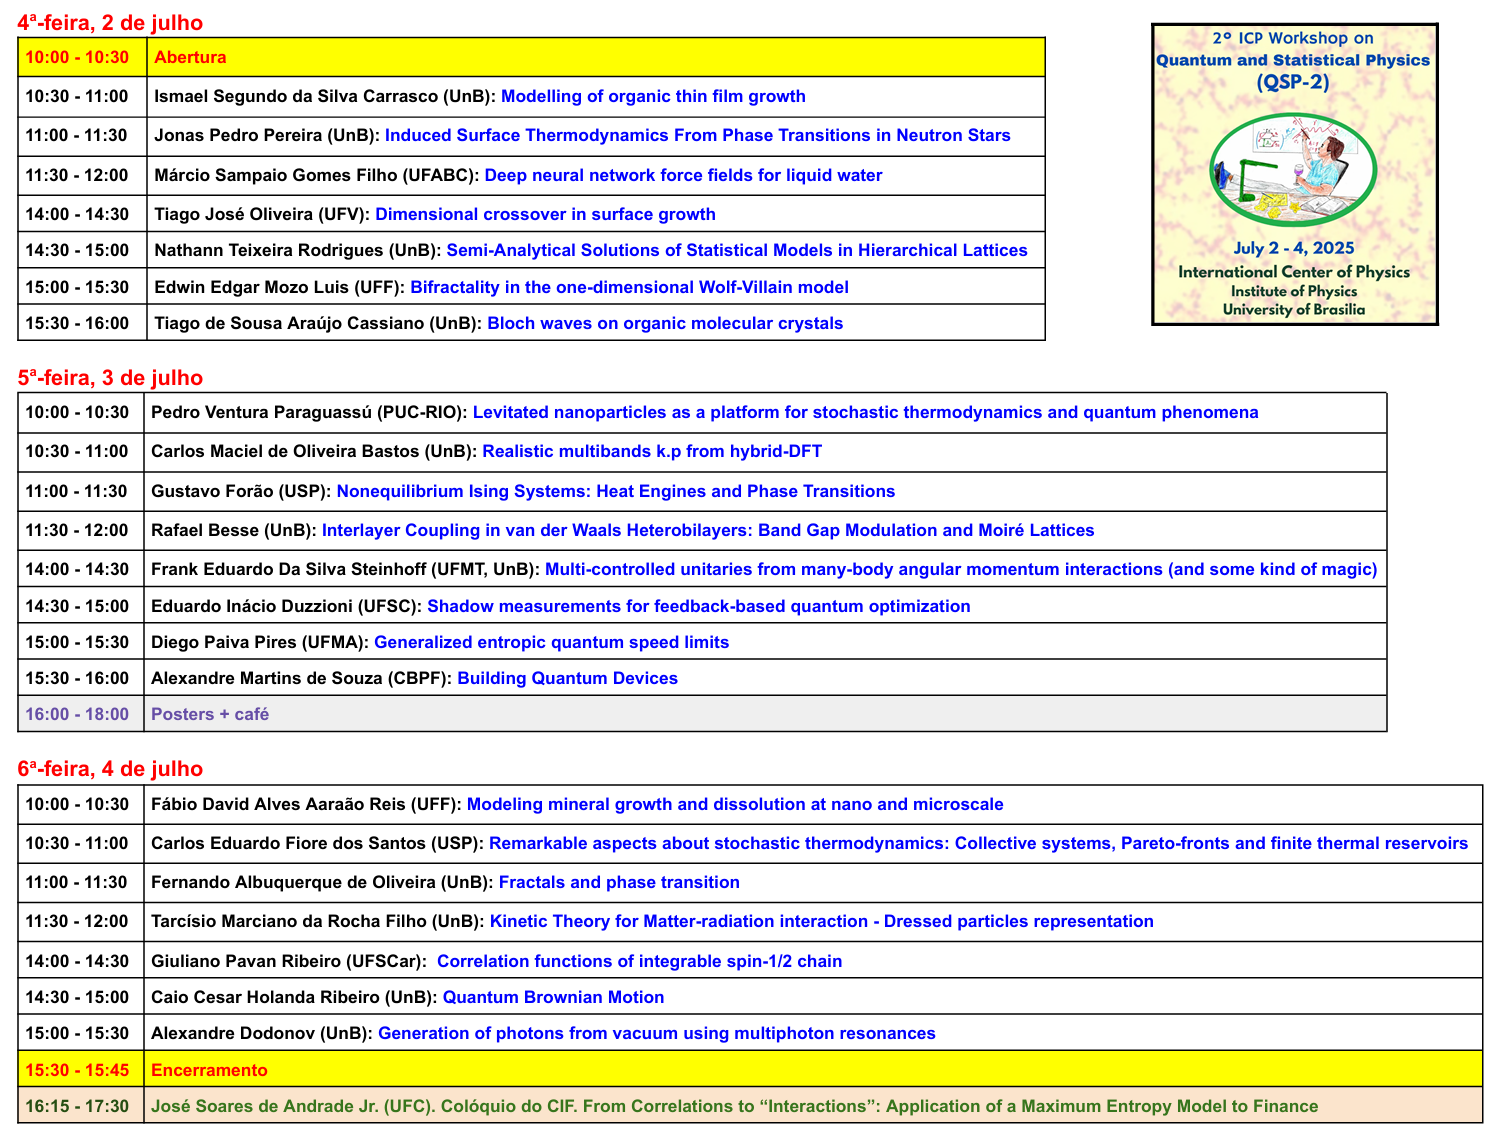Viewport: 1507px width, 1136px height.
Task: Select speaker 'Carlos Maciel de Oliveira Bastos (UnB)'
Action: (x=314, y=451)
